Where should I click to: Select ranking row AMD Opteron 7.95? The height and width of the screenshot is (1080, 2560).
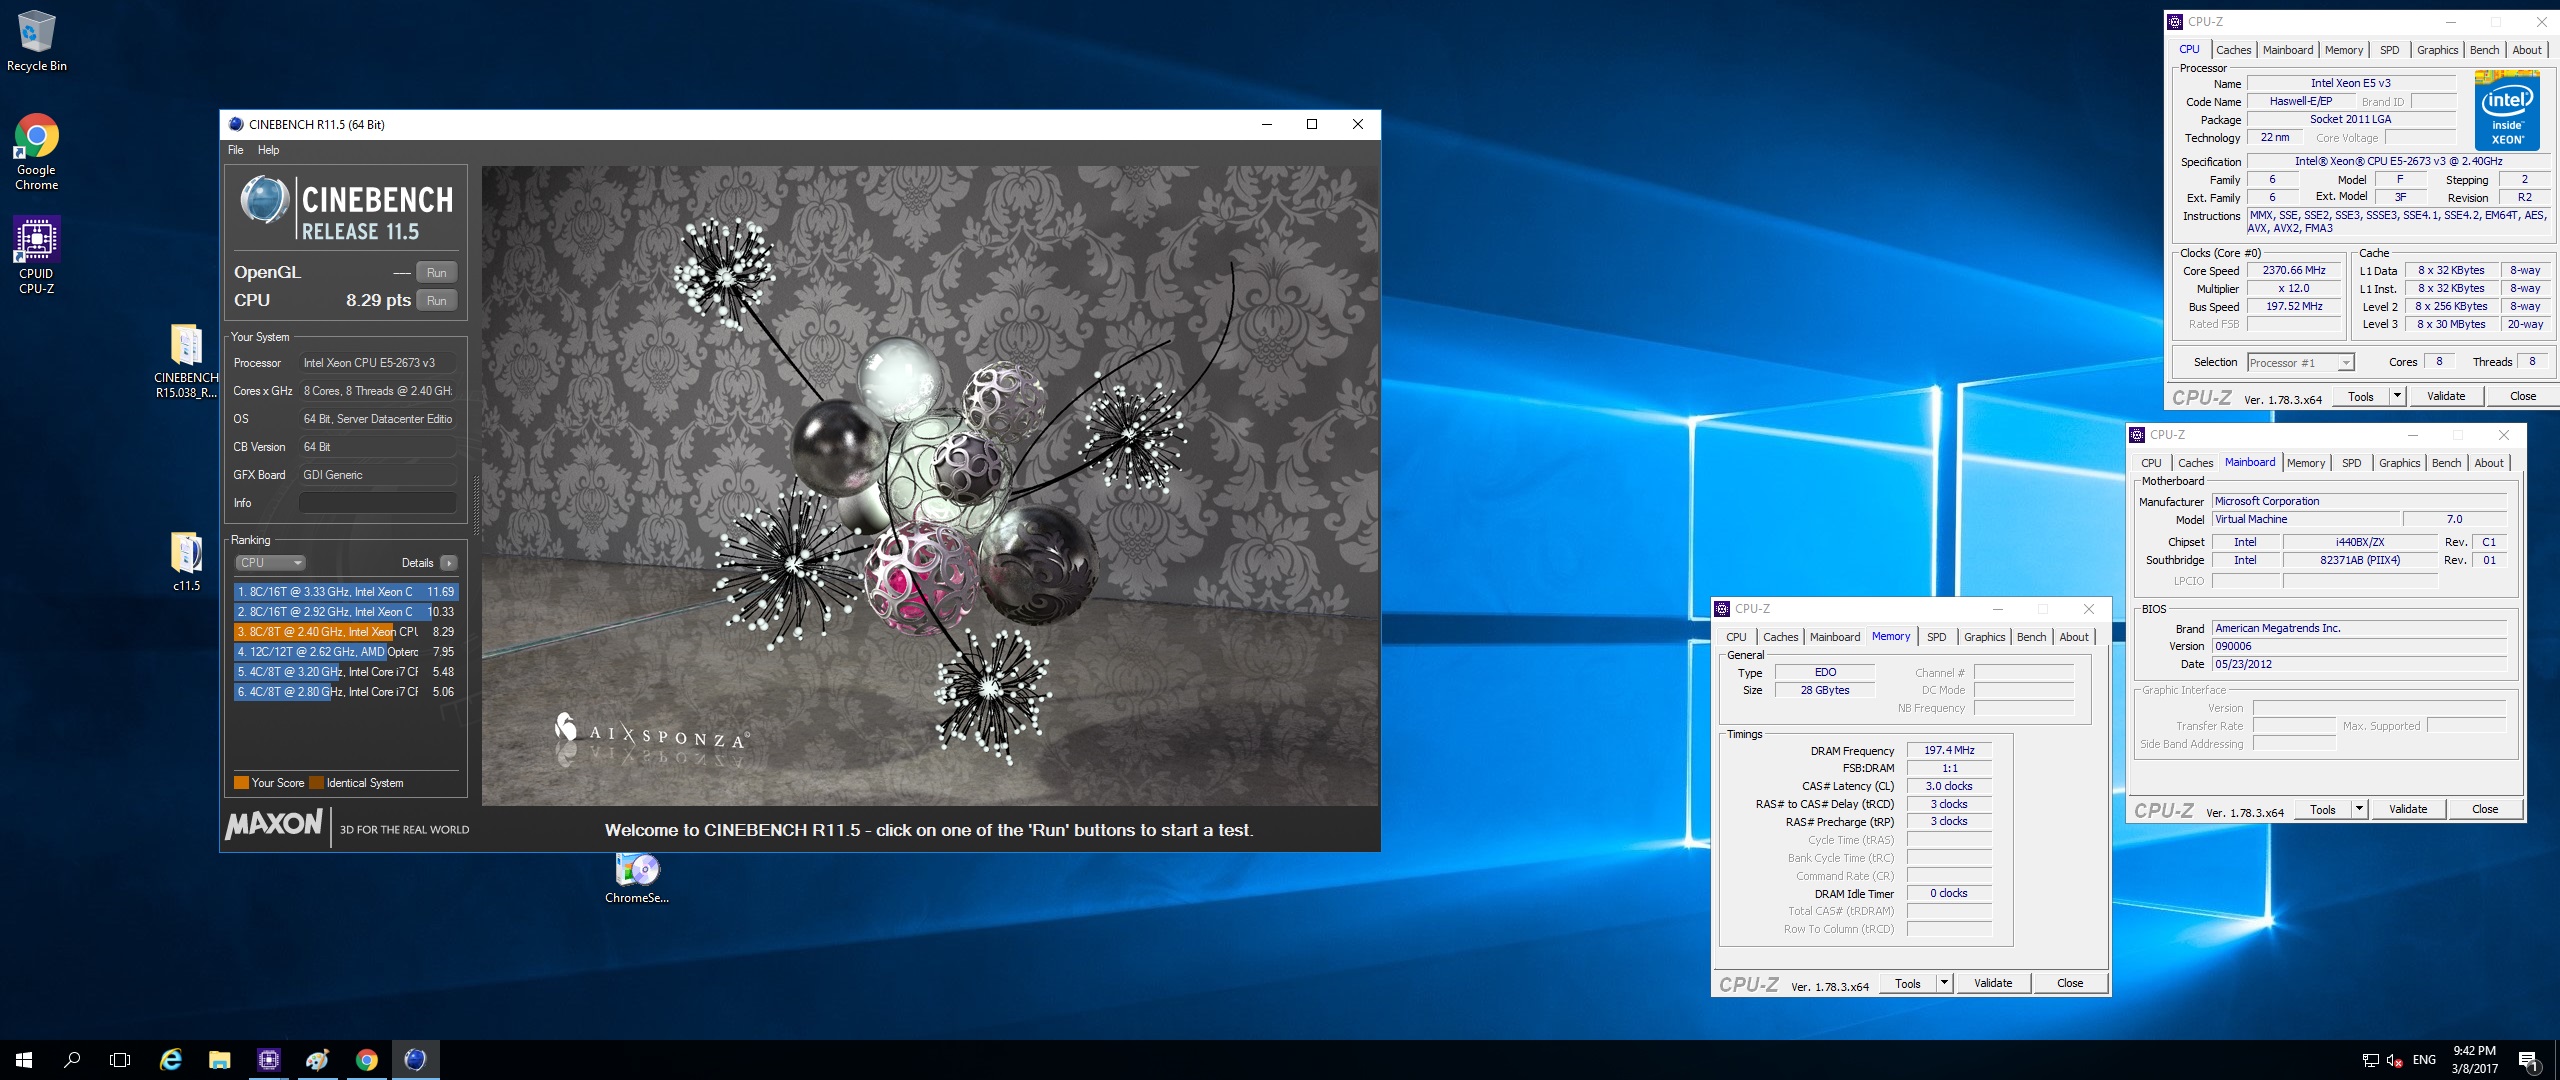pyautogui.click(x=346, y=652)
